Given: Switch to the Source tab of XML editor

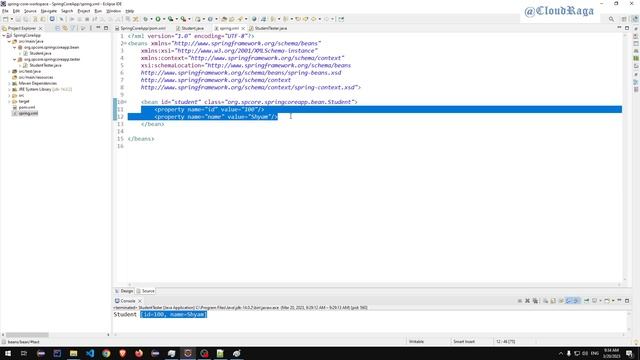Looking at the screenshot, I should click(145, 291).
